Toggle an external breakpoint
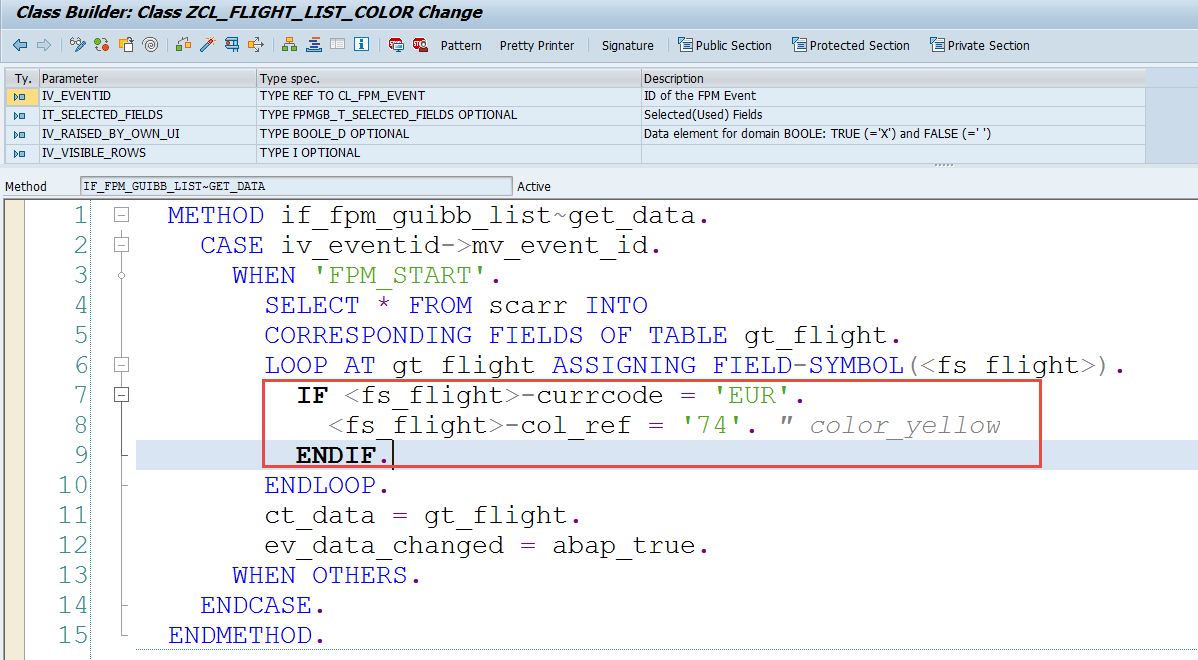The height and width of the screenshot is (660, 1198). [x=419, y=44]
